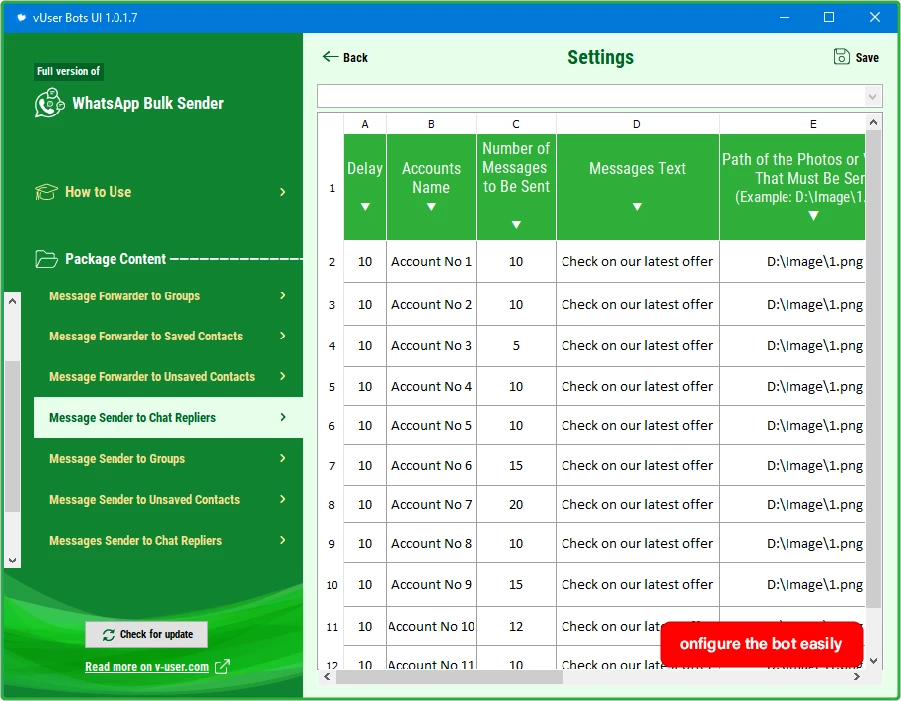Click the WhatsApp Bulk Sender logo icon
901x701 pixels.
tap(49, 103)
